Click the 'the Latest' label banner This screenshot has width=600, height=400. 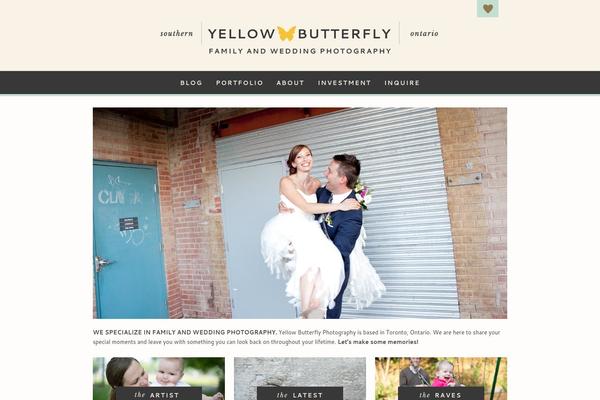tap(300, 394)
